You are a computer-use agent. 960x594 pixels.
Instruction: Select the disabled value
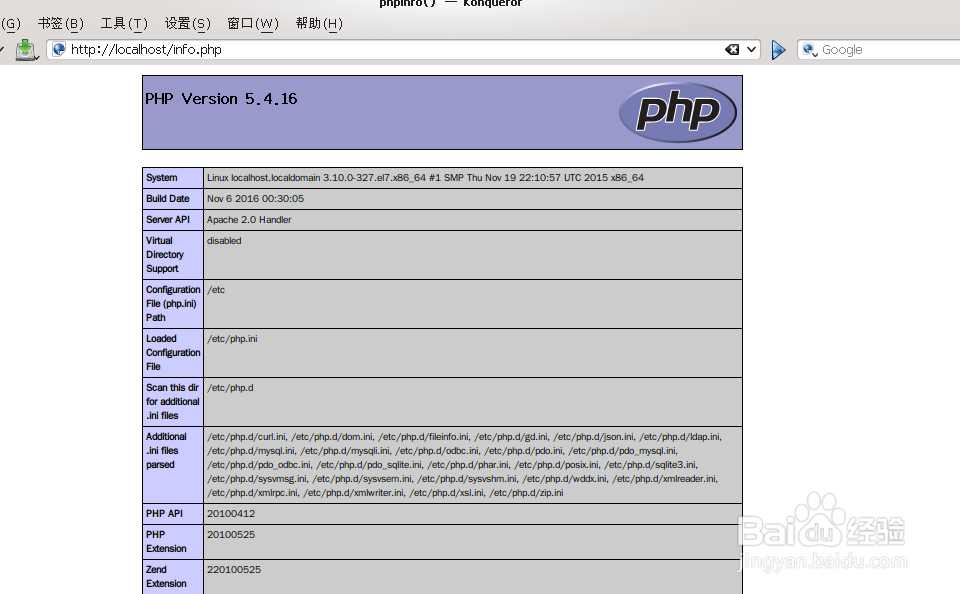point(224,241)
